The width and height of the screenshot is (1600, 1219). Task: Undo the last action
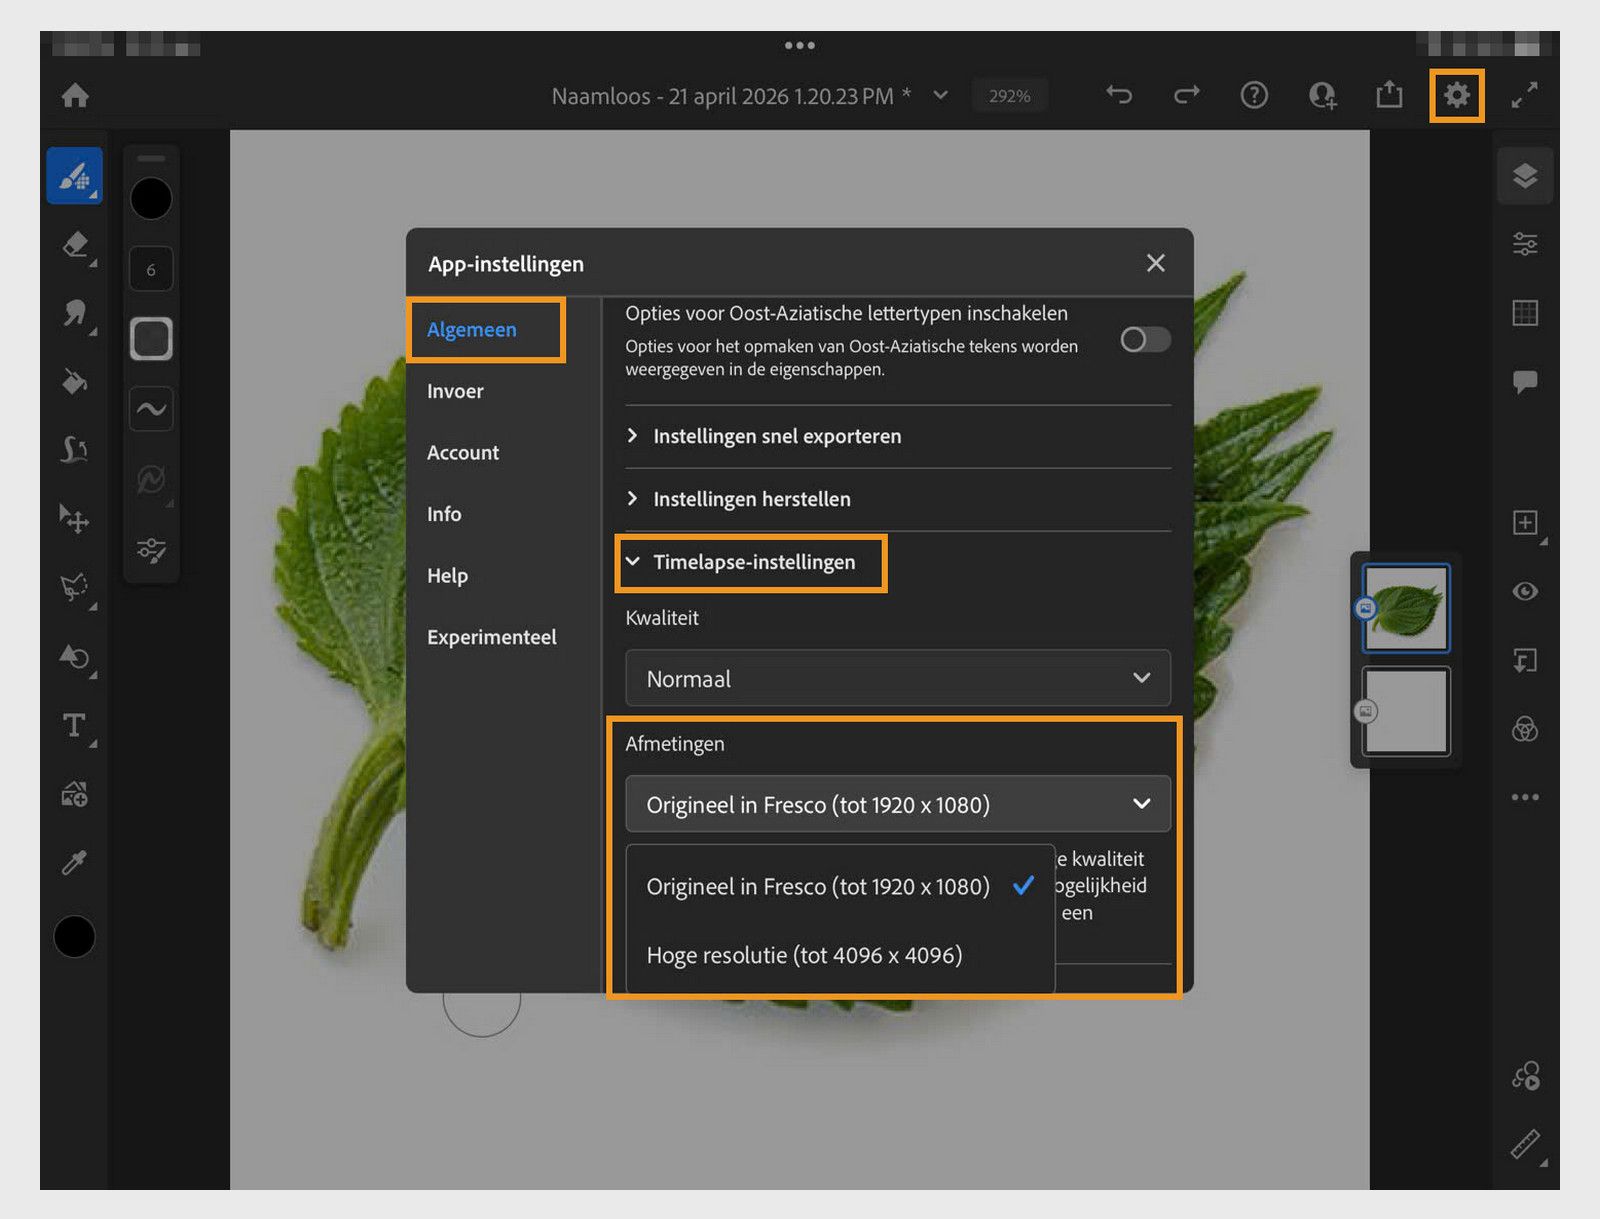1119,95
